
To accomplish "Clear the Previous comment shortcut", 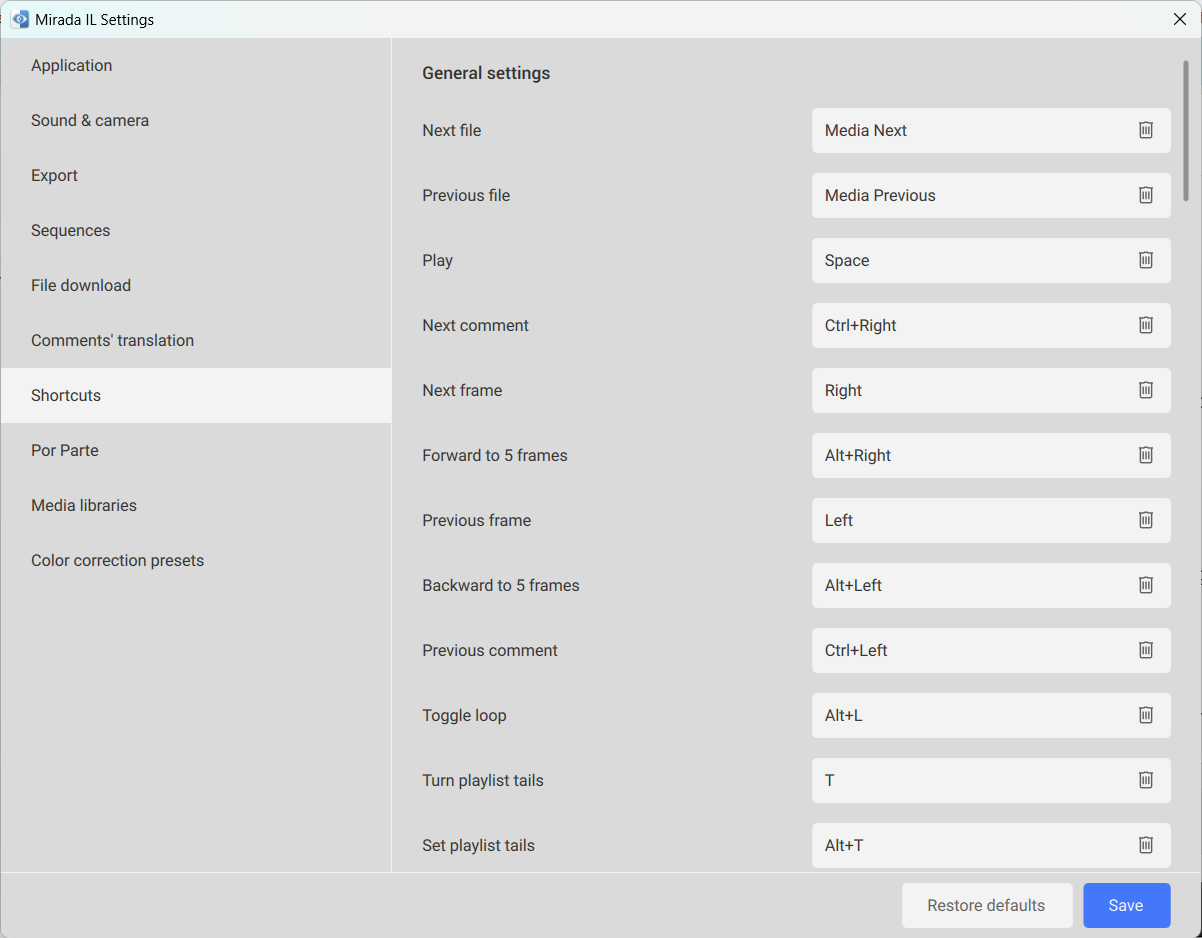I will pos(1146,650).
